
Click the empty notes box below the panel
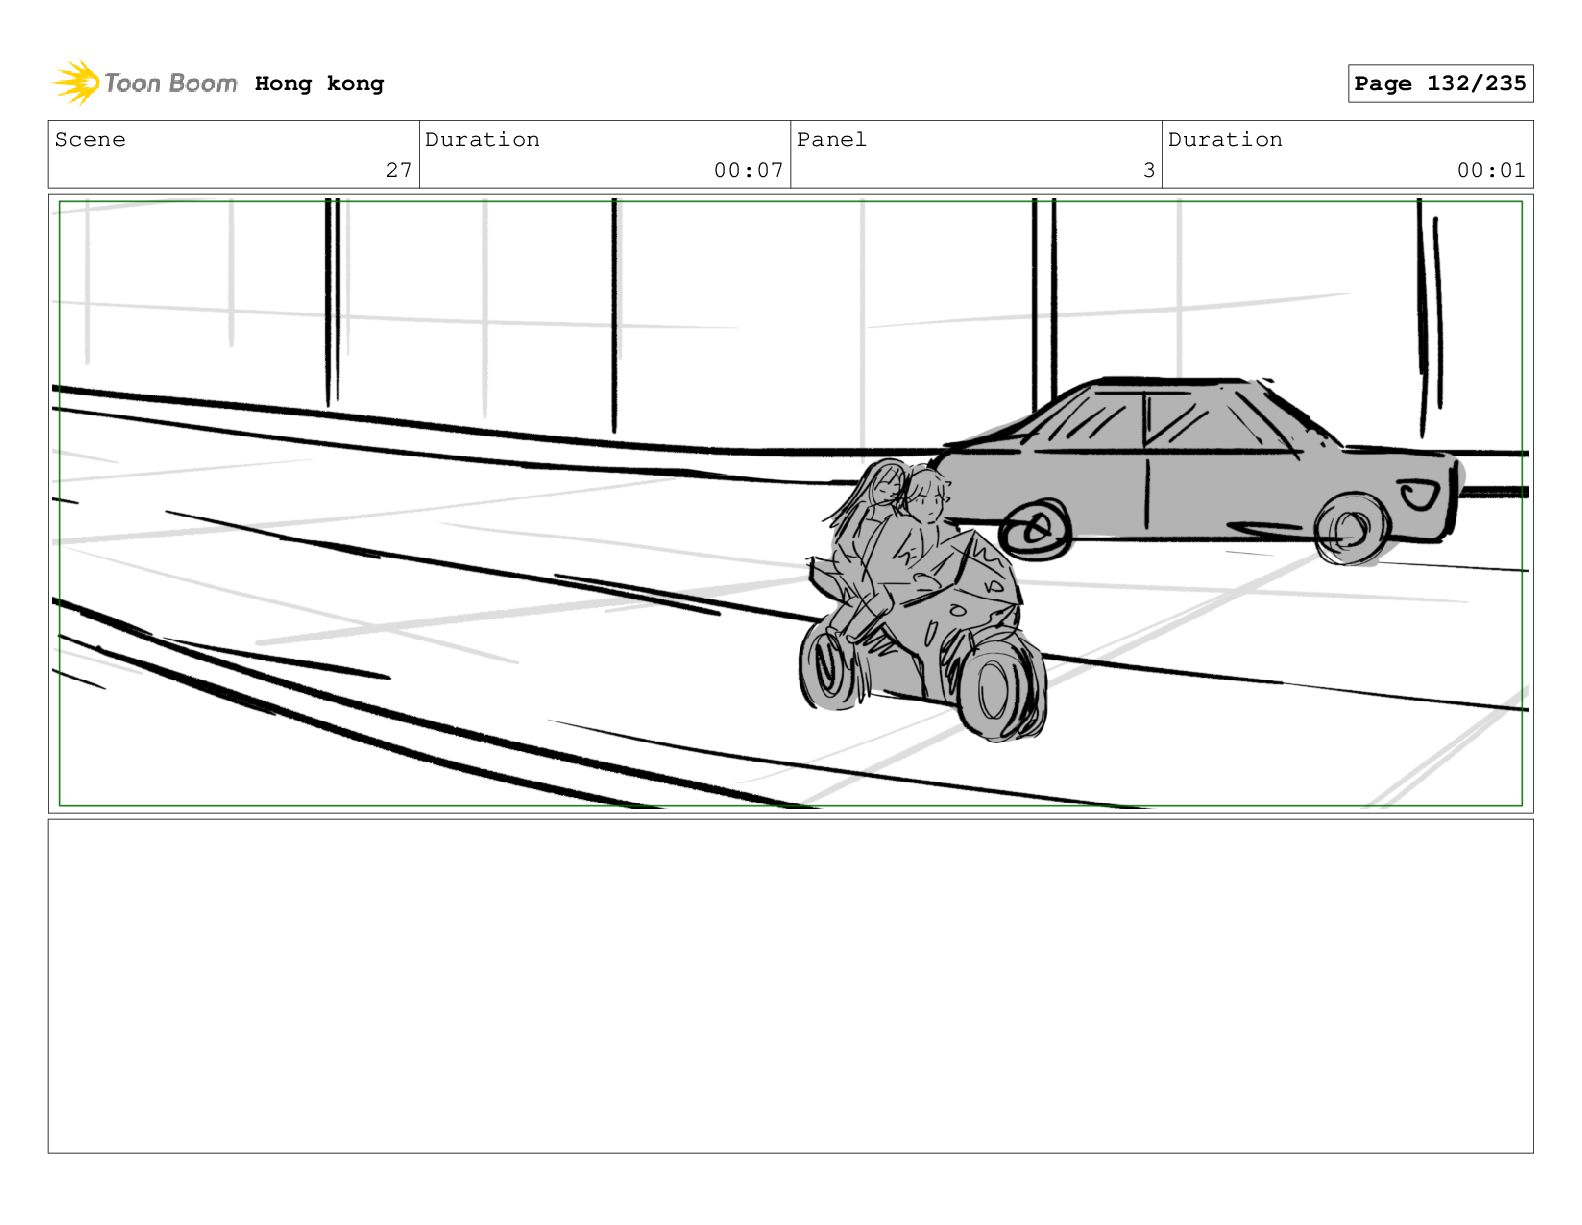click(790, 986)
